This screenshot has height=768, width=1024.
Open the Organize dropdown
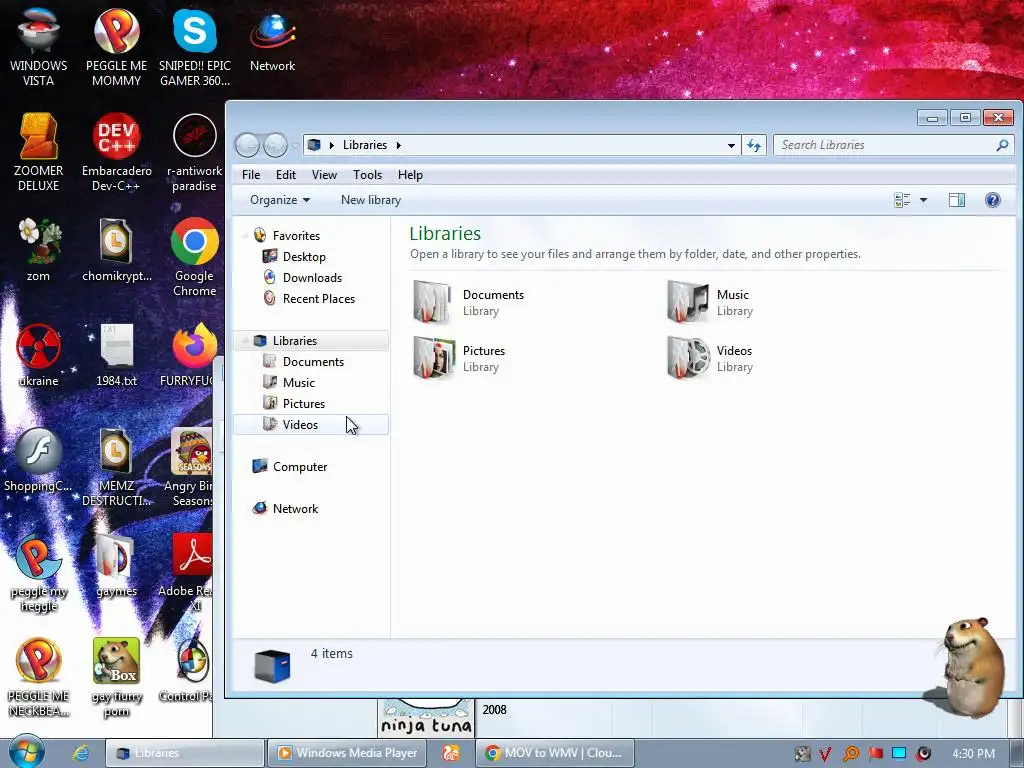coord(280,200)
